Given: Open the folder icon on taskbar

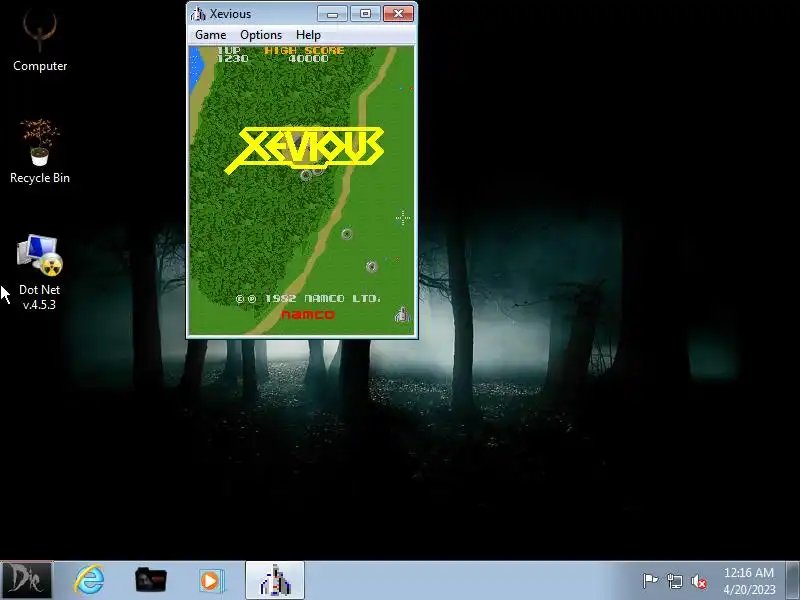Looking at the screenshot, I should (151, 580).
